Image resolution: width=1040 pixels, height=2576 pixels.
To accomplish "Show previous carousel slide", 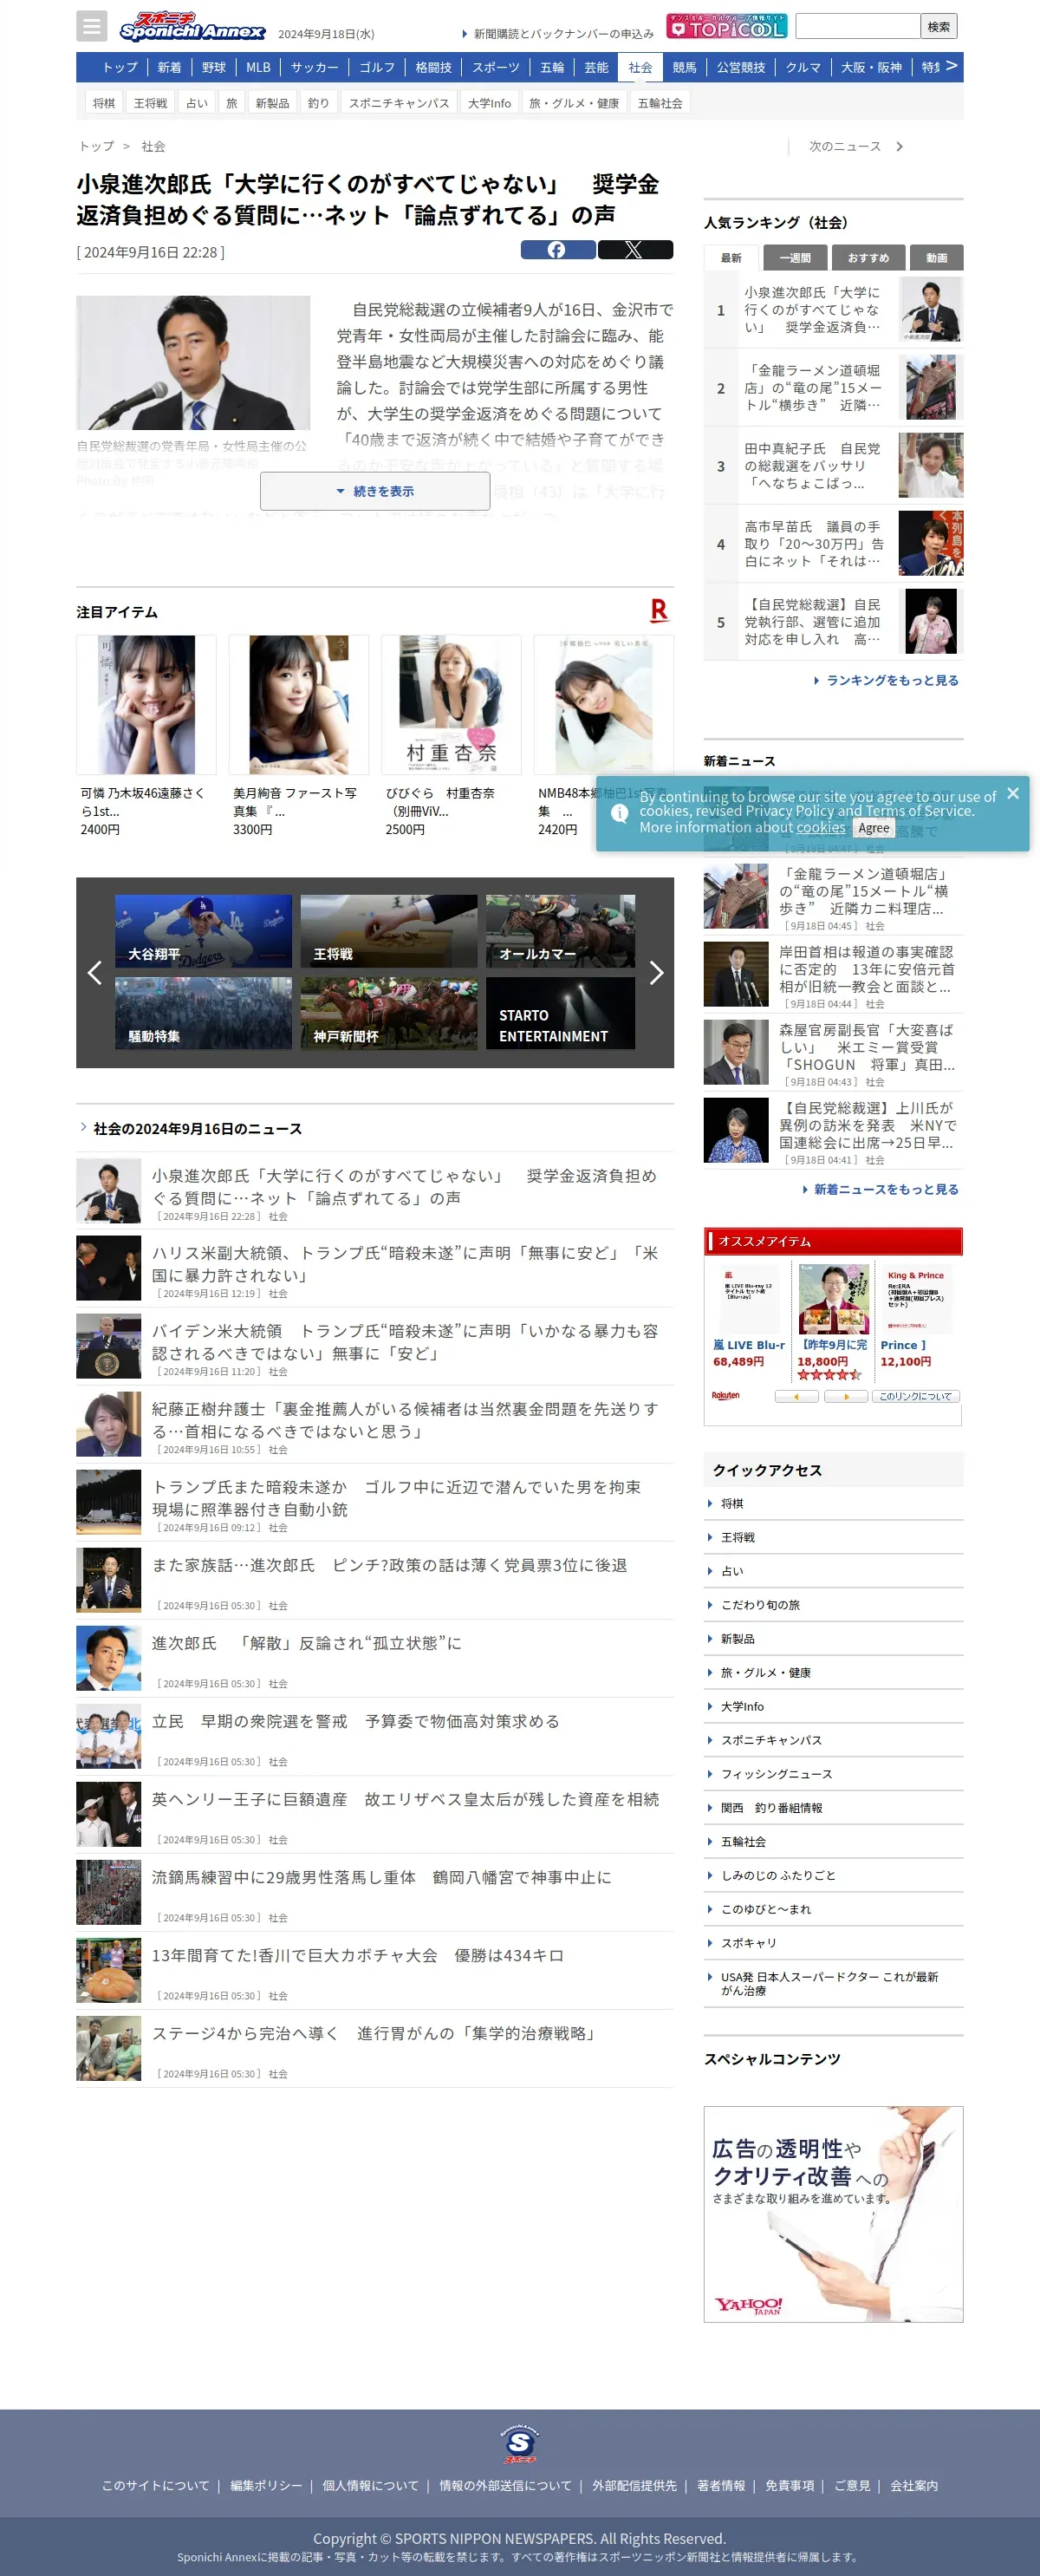I will pos(95,973).
